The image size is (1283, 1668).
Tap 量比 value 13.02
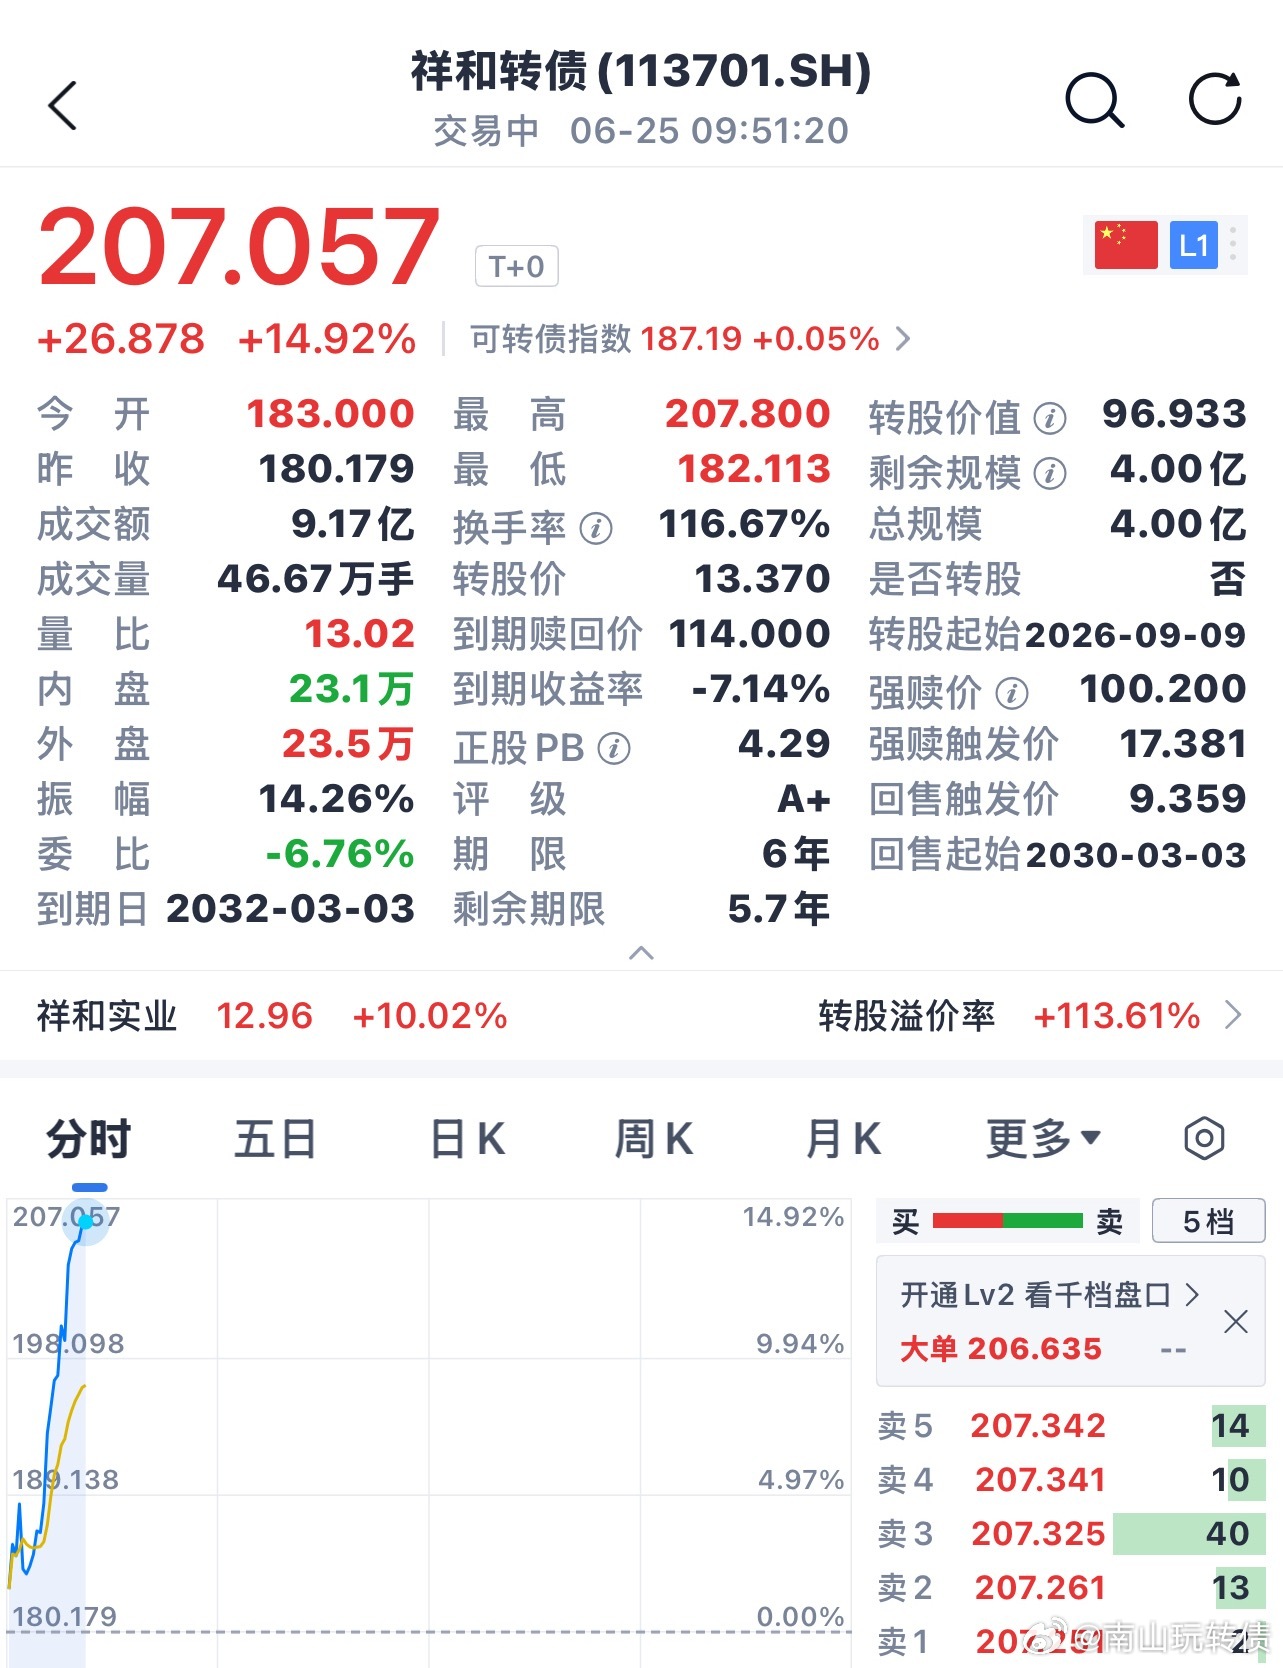pyautogui.click(x=359, y=633)
